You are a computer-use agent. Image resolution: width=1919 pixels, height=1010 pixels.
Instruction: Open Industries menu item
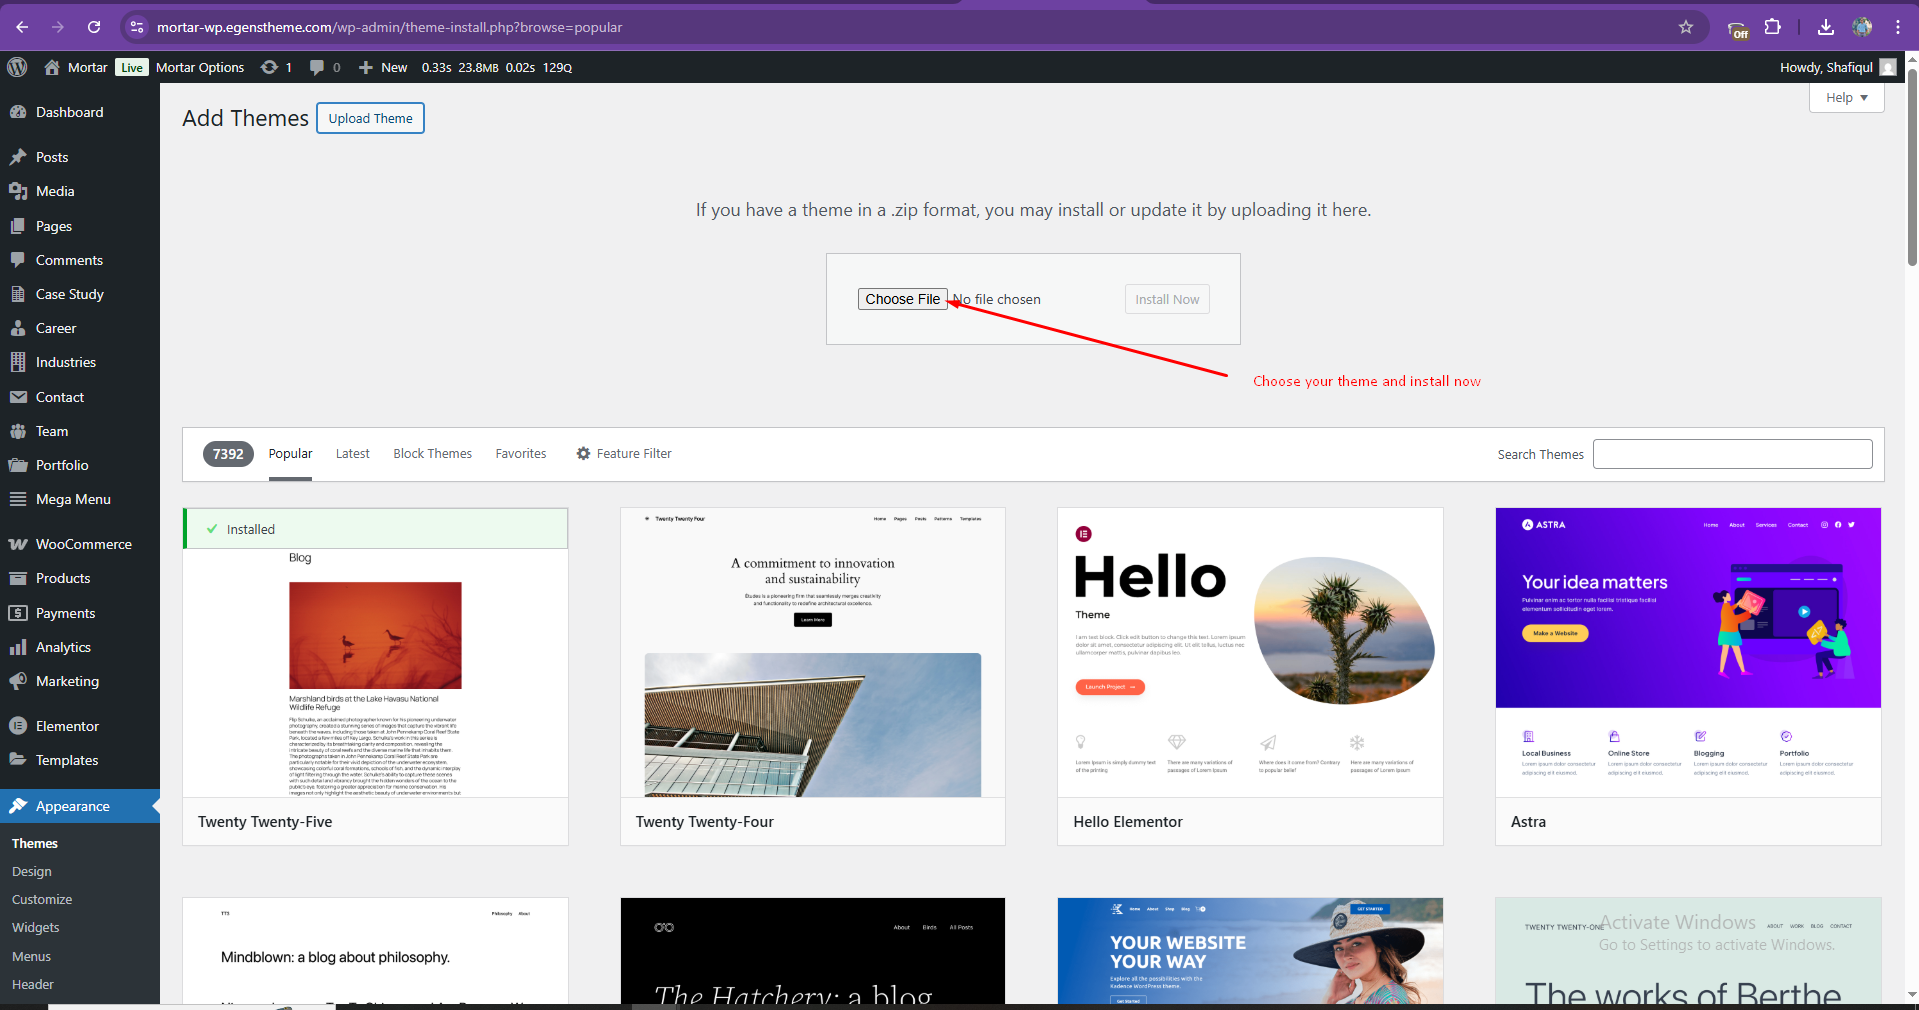click(80, 362)
